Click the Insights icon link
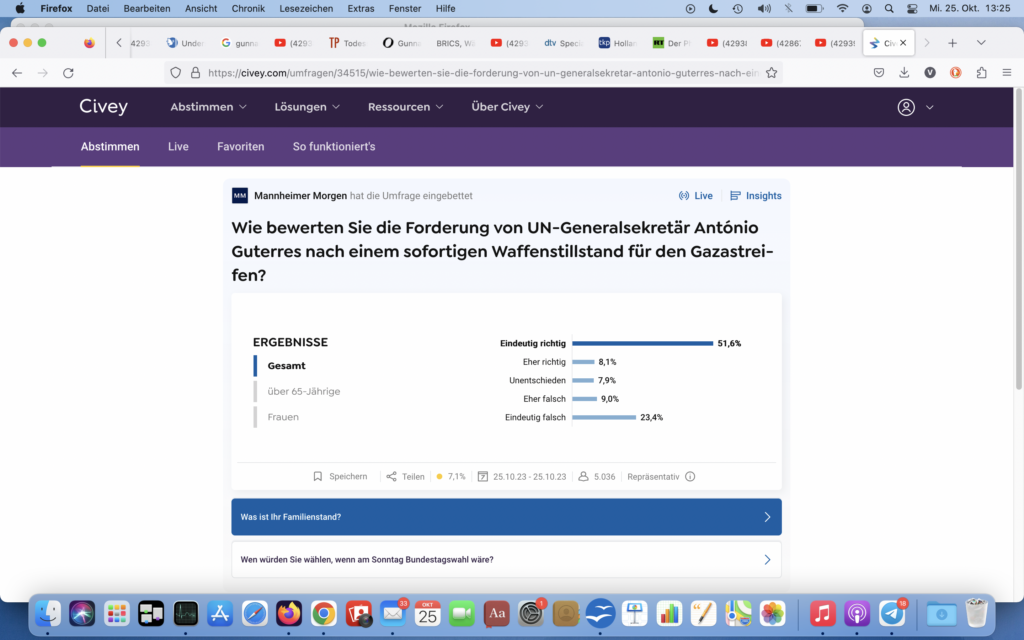 [x=735, y=196]
